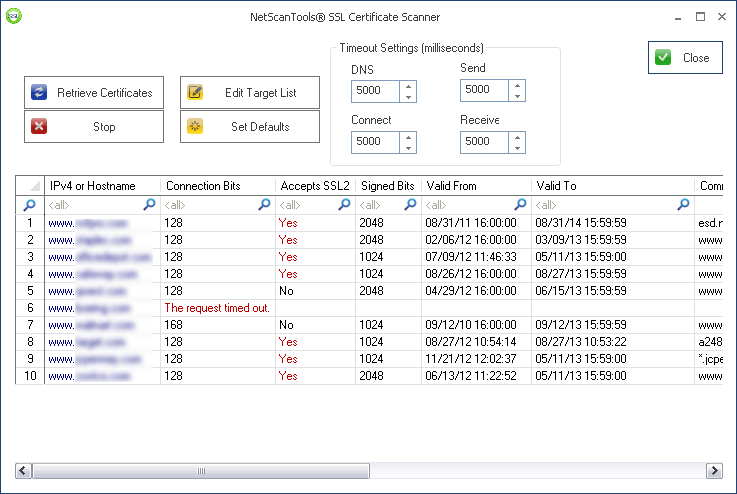Click the Connect timeout input field
The height and width of the screenshot is (494, 737).
coord(376,142)
